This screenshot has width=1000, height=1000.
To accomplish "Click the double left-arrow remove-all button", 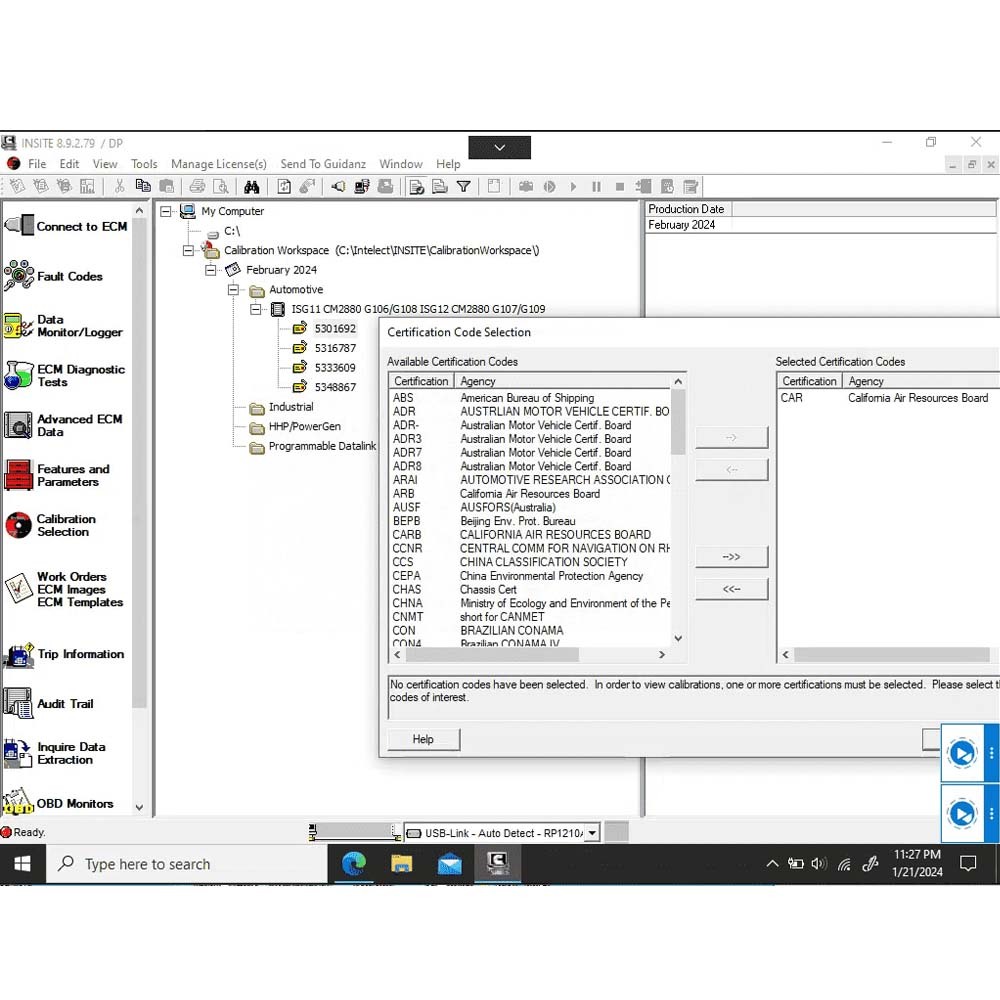I will click(732, 589).
